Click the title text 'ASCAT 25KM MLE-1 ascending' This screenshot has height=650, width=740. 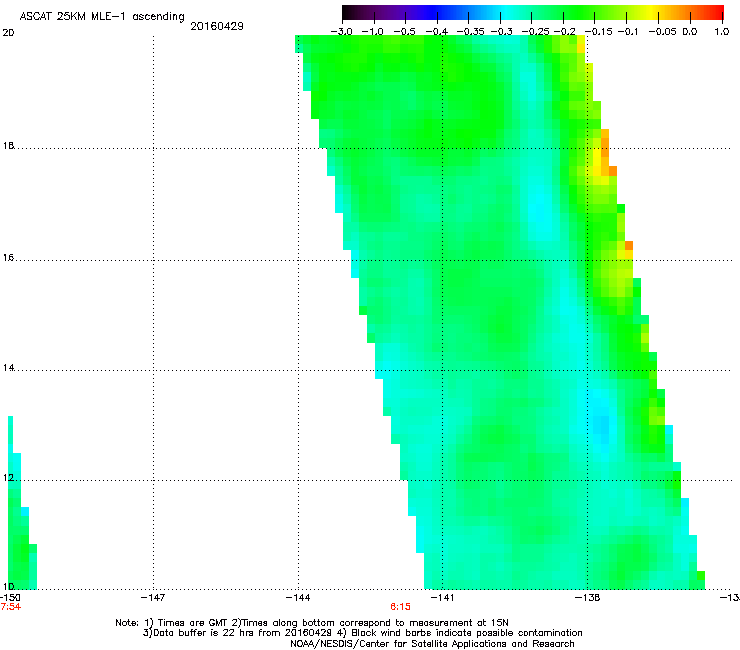102,17
